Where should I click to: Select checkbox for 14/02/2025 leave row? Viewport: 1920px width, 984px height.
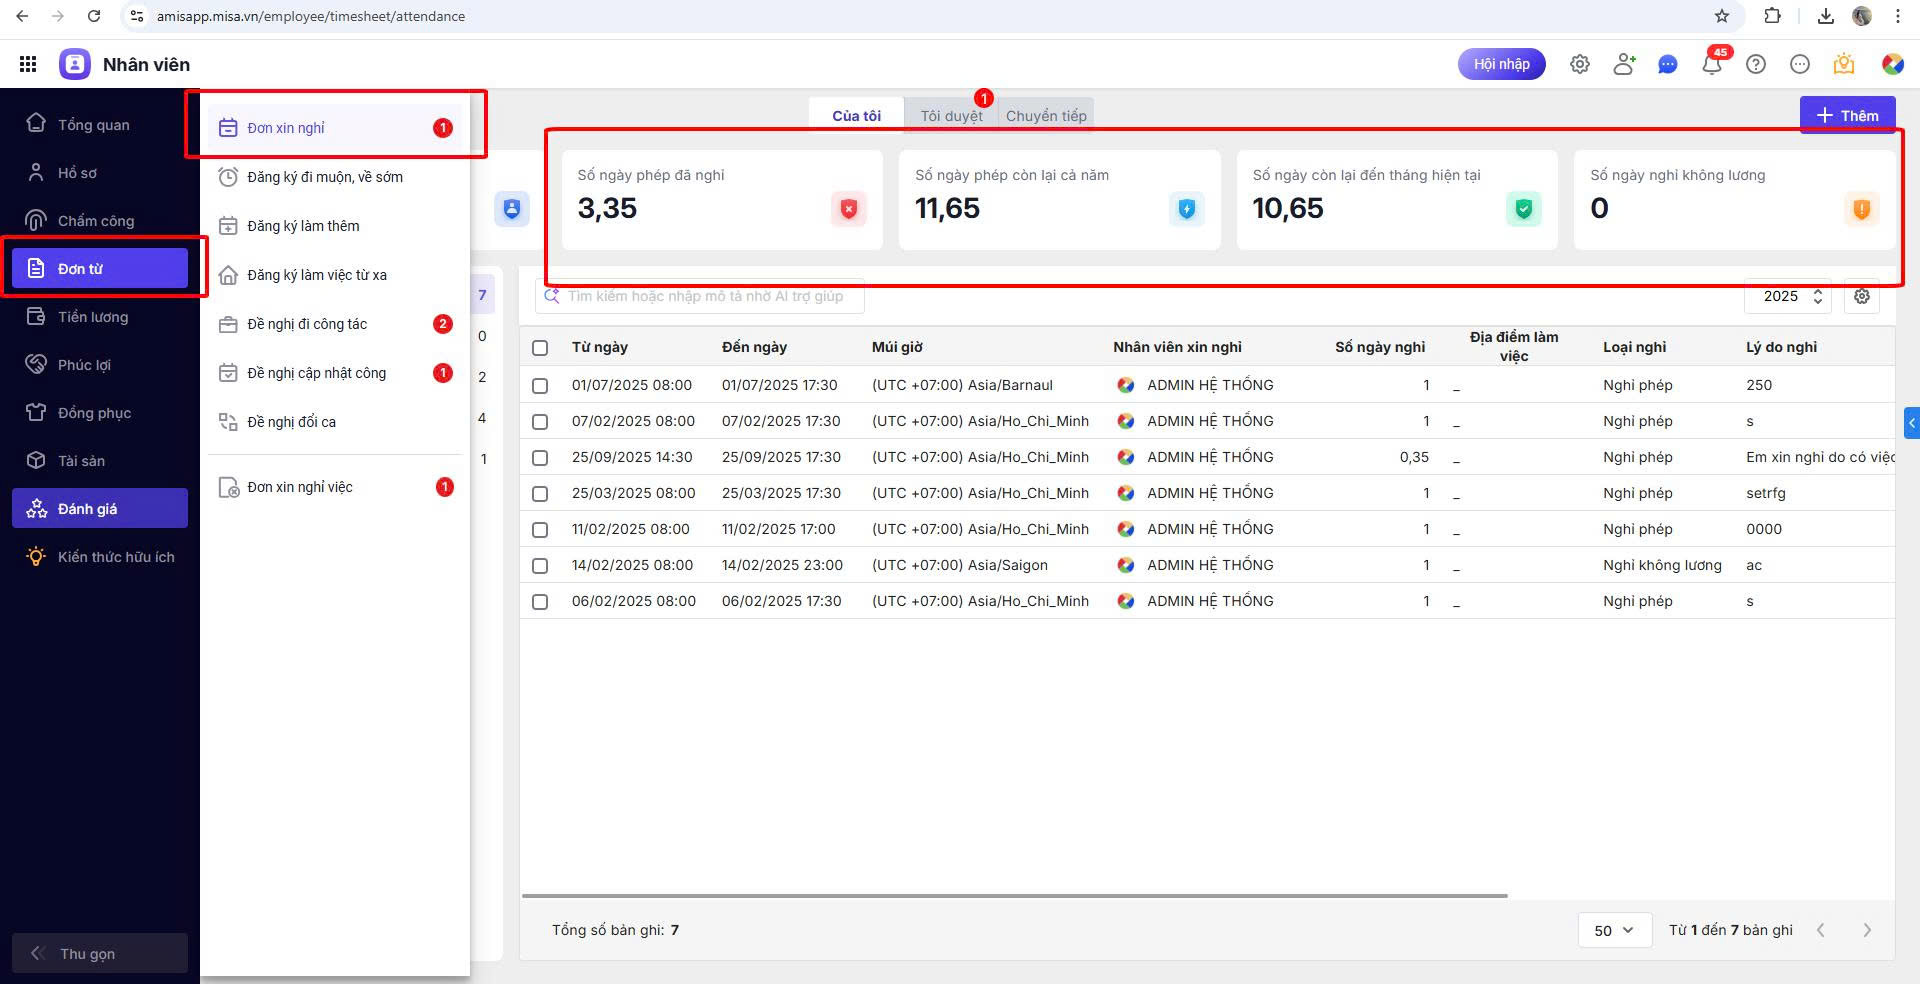(540, 566)
